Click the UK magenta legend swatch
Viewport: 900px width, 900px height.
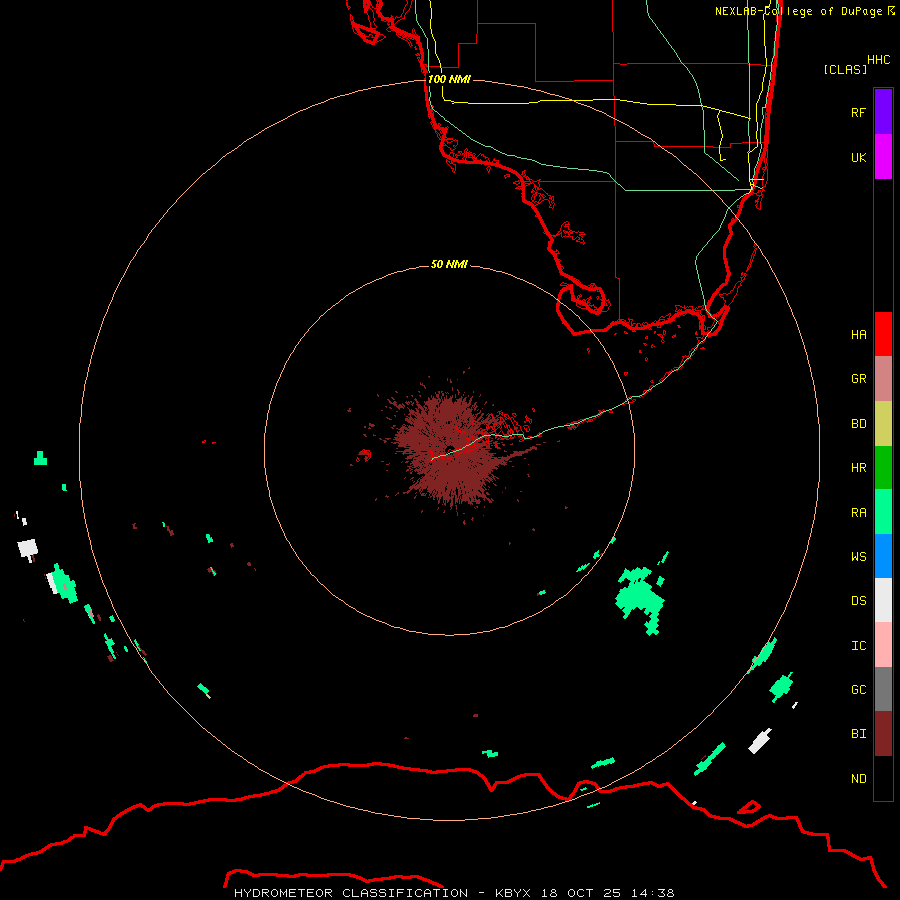[883, 157]
